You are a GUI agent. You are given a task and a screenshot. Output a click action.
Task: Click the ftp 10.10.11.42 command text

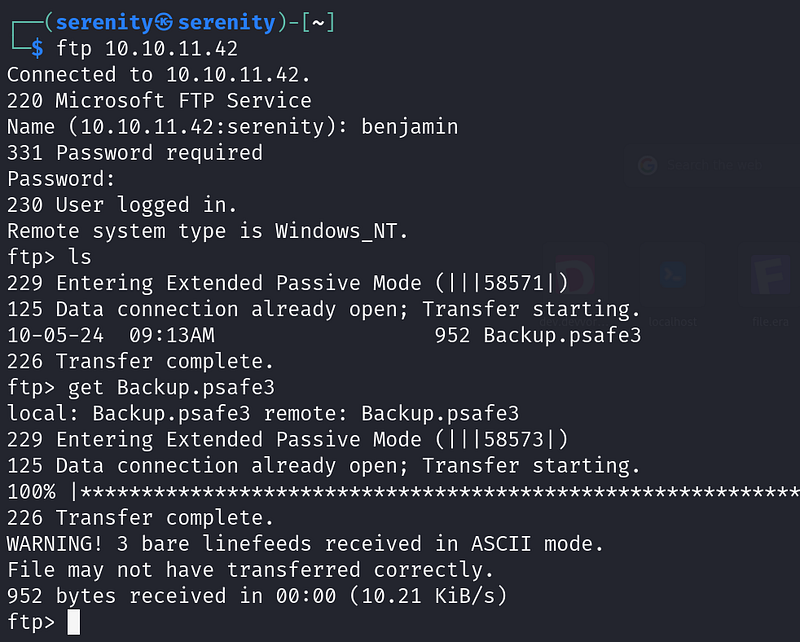point(147,49)
